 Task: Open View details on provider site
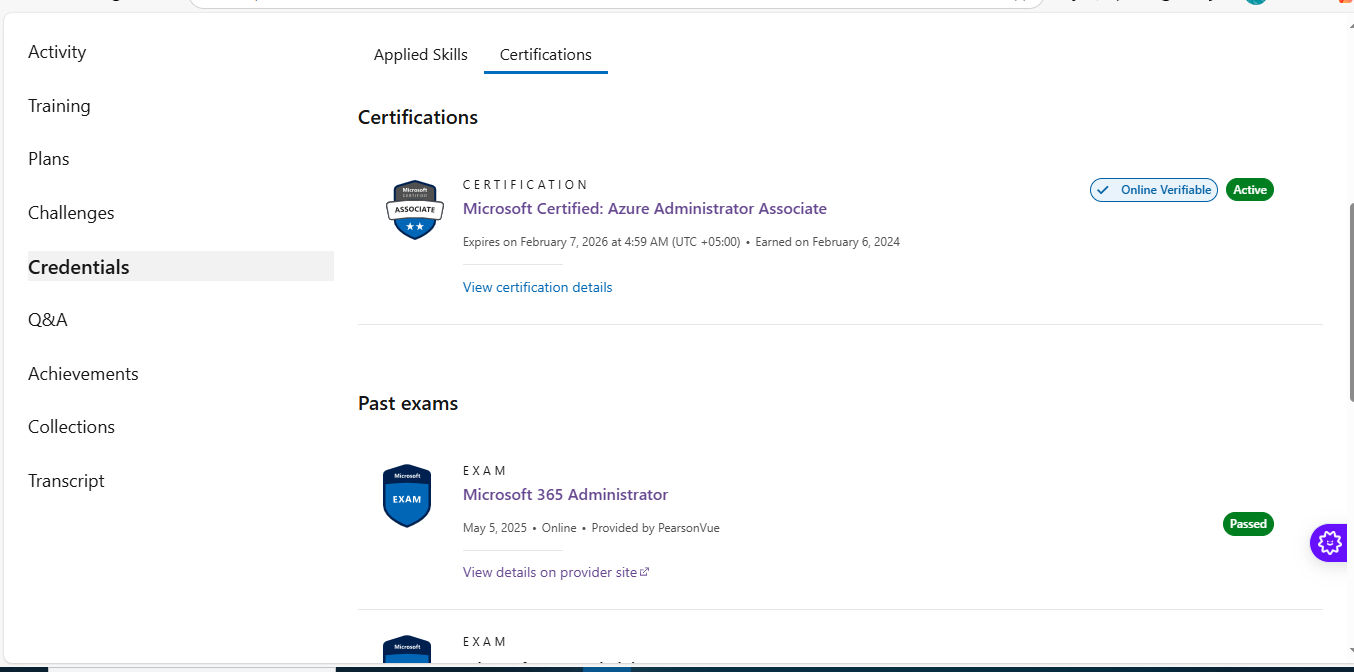pyautogui.click(x=549, y=572)
